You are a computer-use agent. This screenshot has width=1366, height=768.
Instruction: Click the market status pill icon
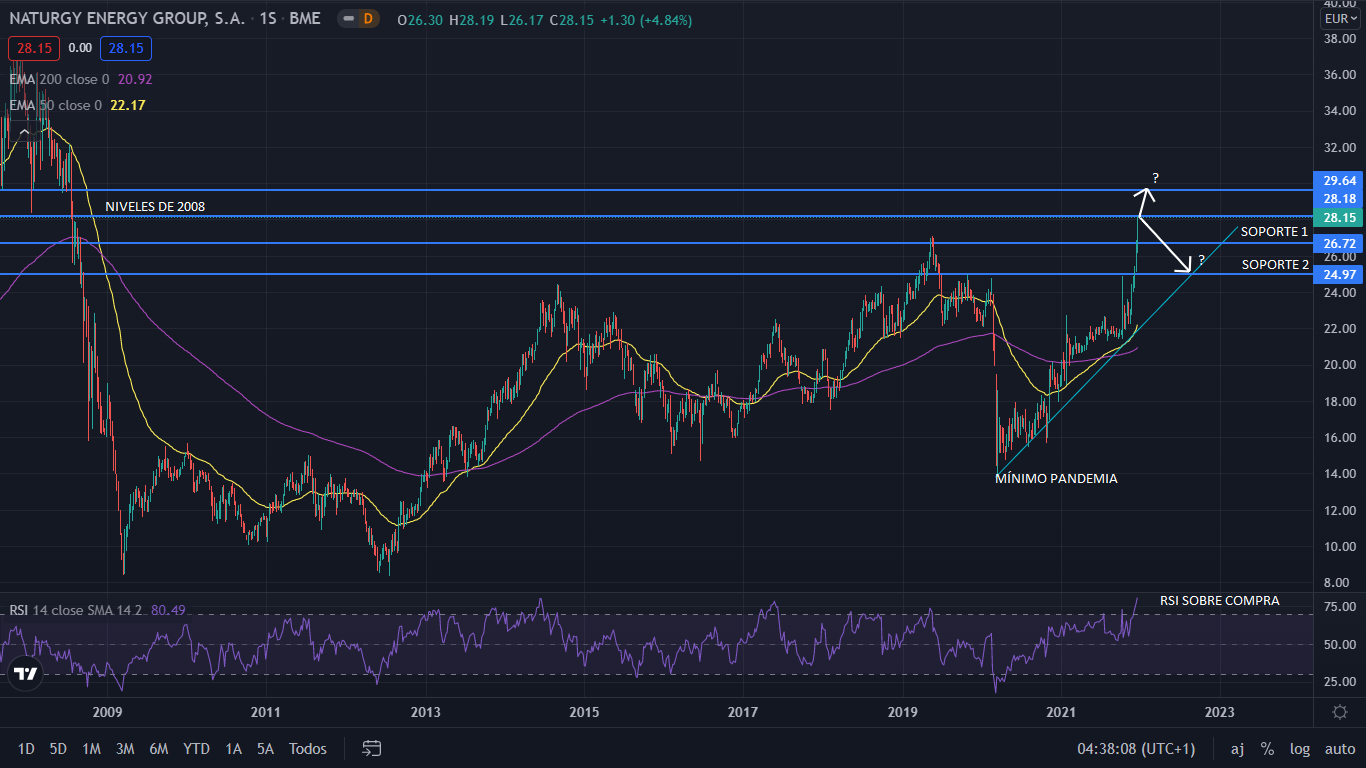click(x=344, y=19)
